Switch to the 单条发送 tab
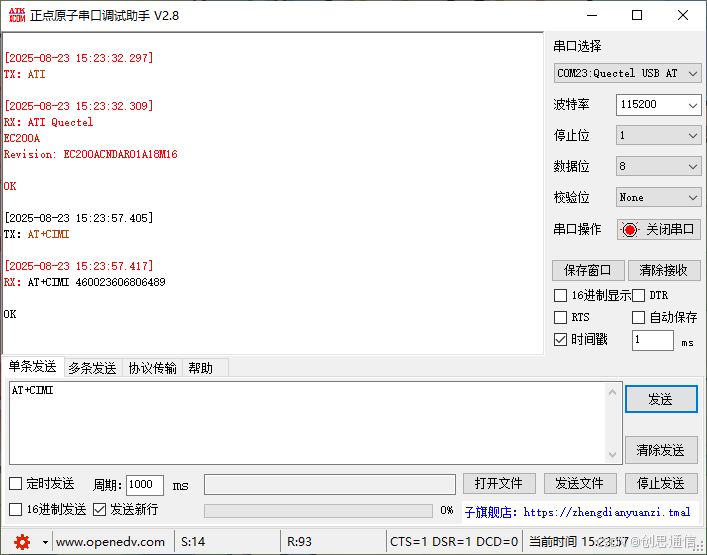 33,367
